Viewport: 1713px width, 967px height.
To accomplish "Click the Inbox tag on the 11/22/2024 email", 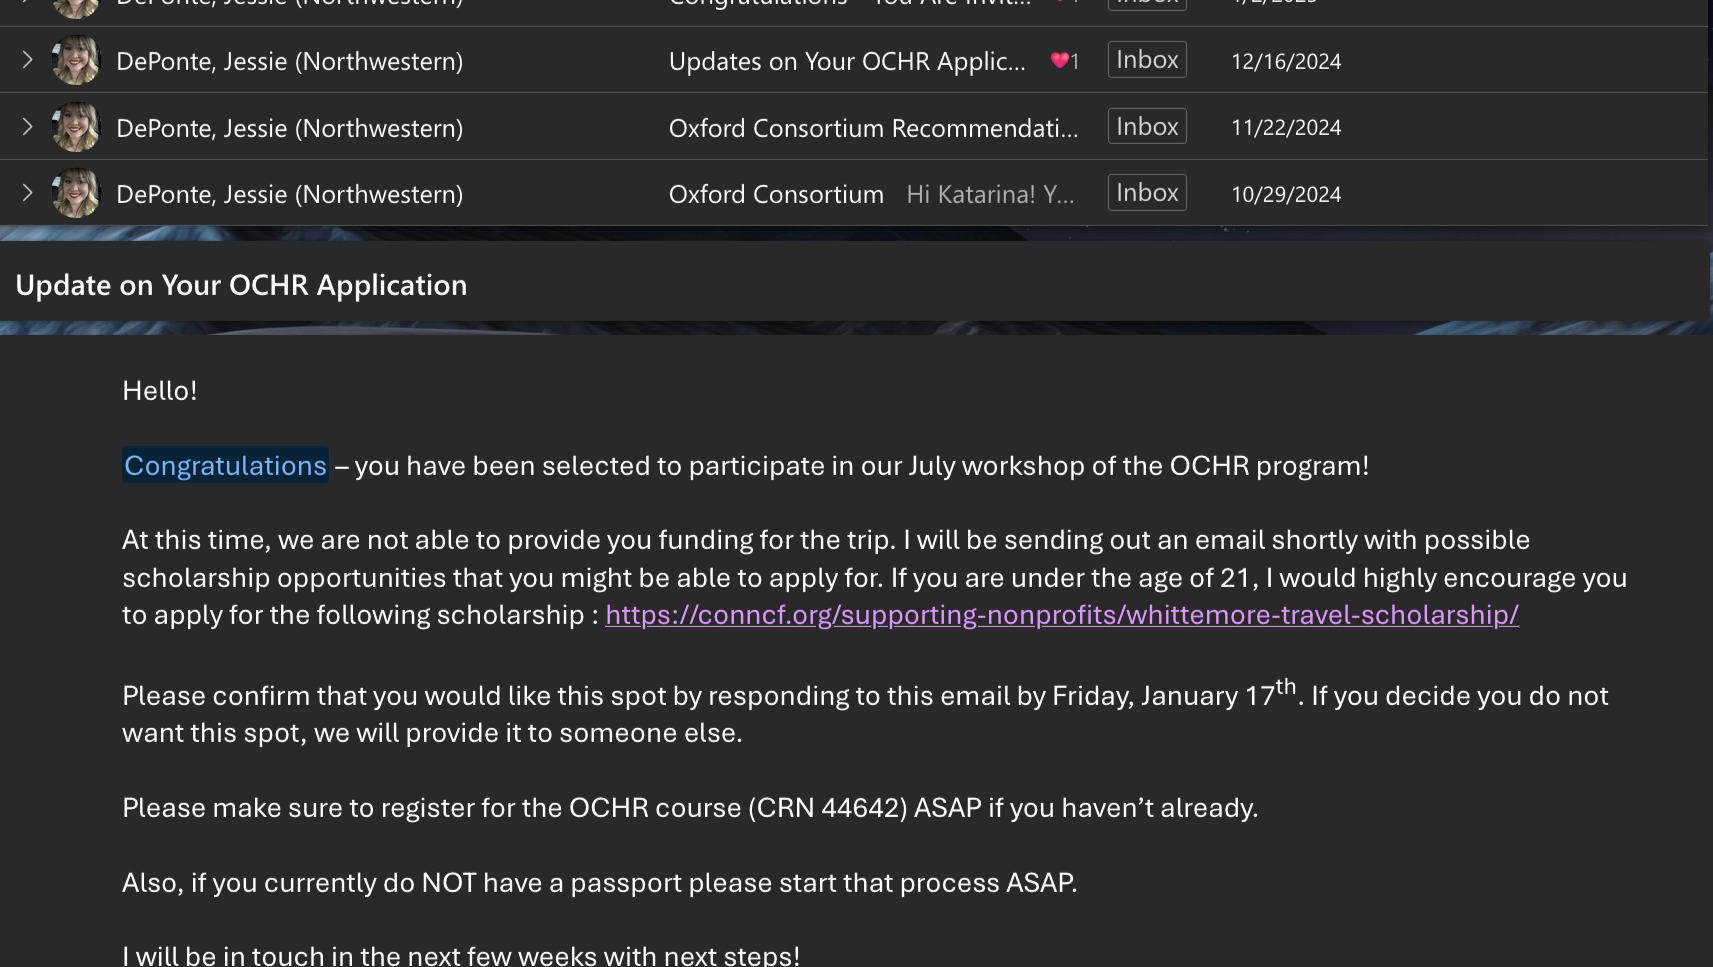I will point(1147,126).
